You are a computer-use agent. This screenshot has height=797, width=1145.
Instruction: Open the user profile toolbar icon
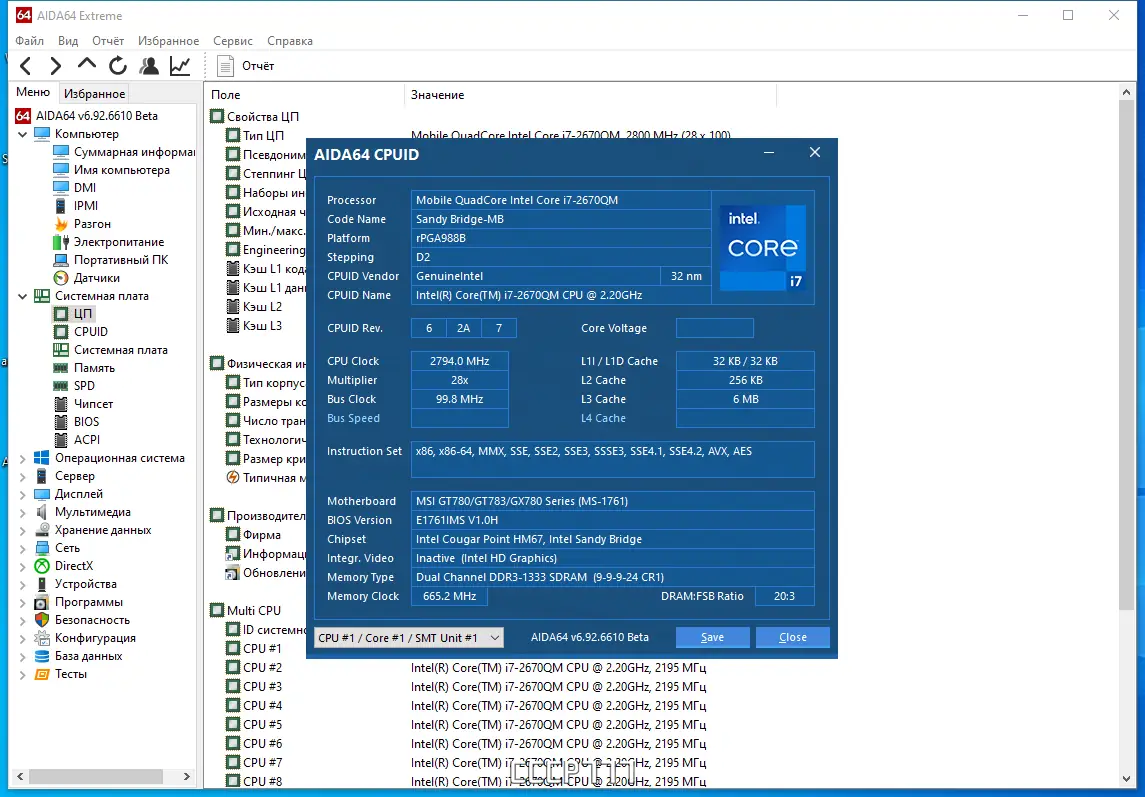pyautogui.click(x=149, y=66)
